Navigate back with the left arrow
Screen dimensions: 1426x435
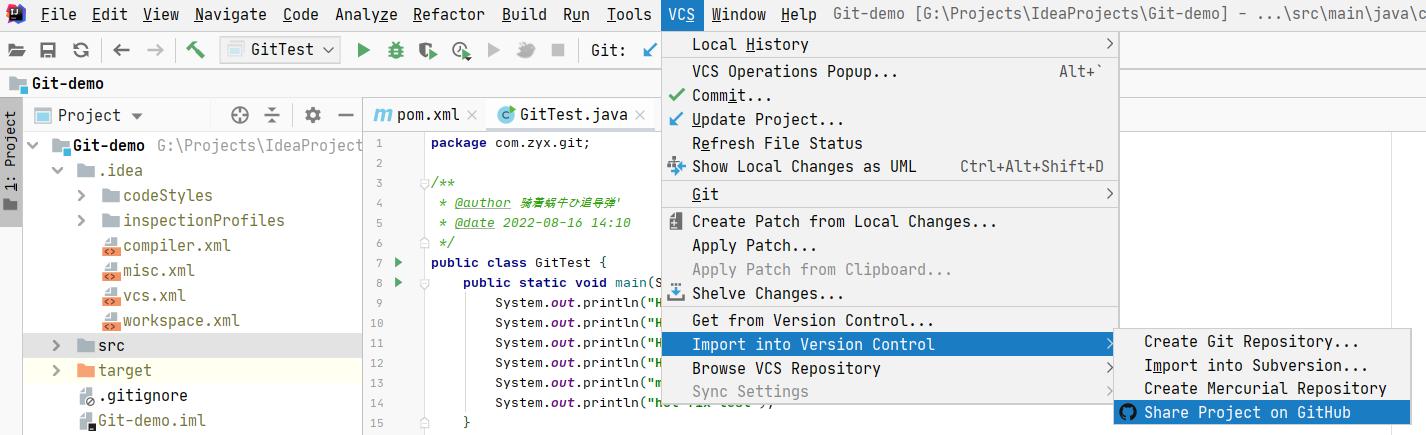(121, 50)
